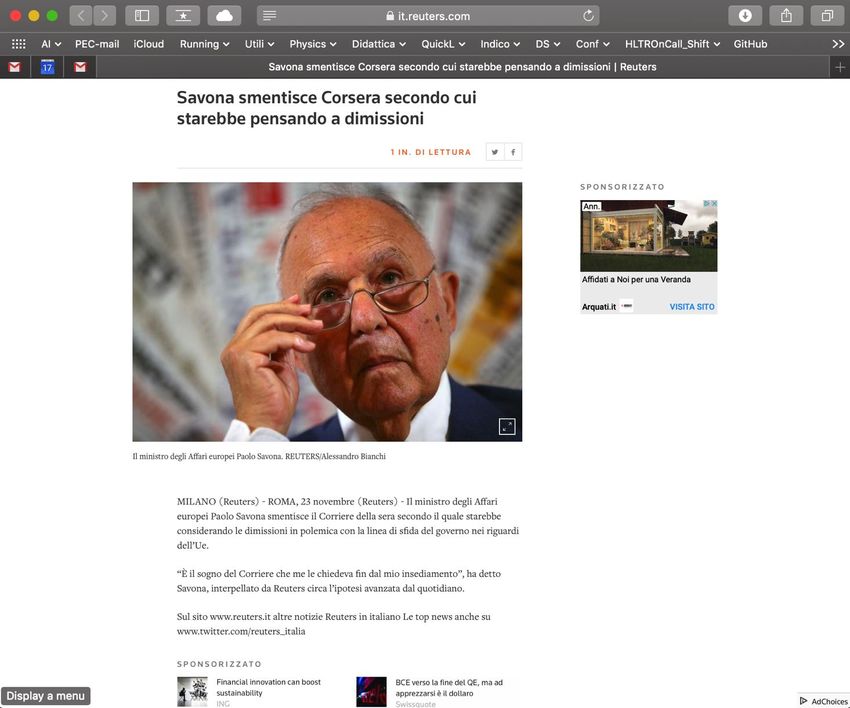Switch to the pinned calendar tab
850x708 pixels.
[x=47, y=67]
